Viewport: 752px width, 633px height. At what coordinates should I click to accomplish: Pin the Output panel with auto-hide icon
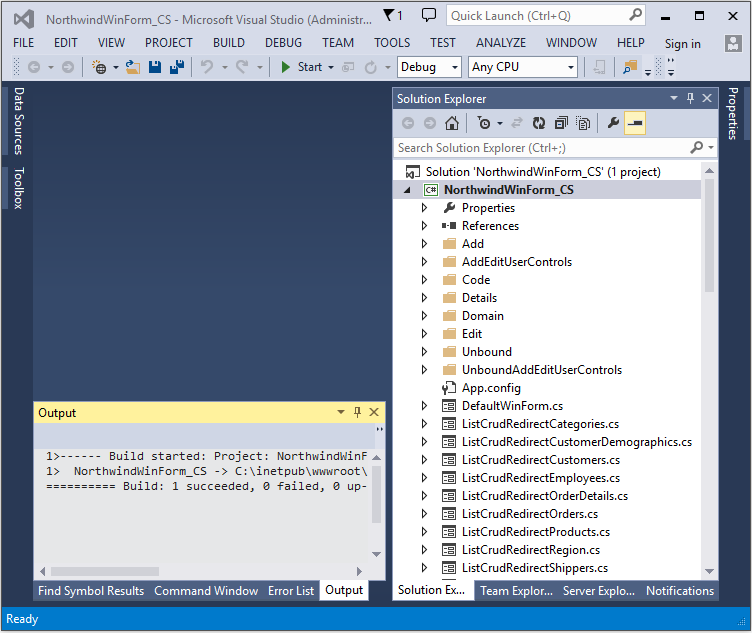pos(357,412)
